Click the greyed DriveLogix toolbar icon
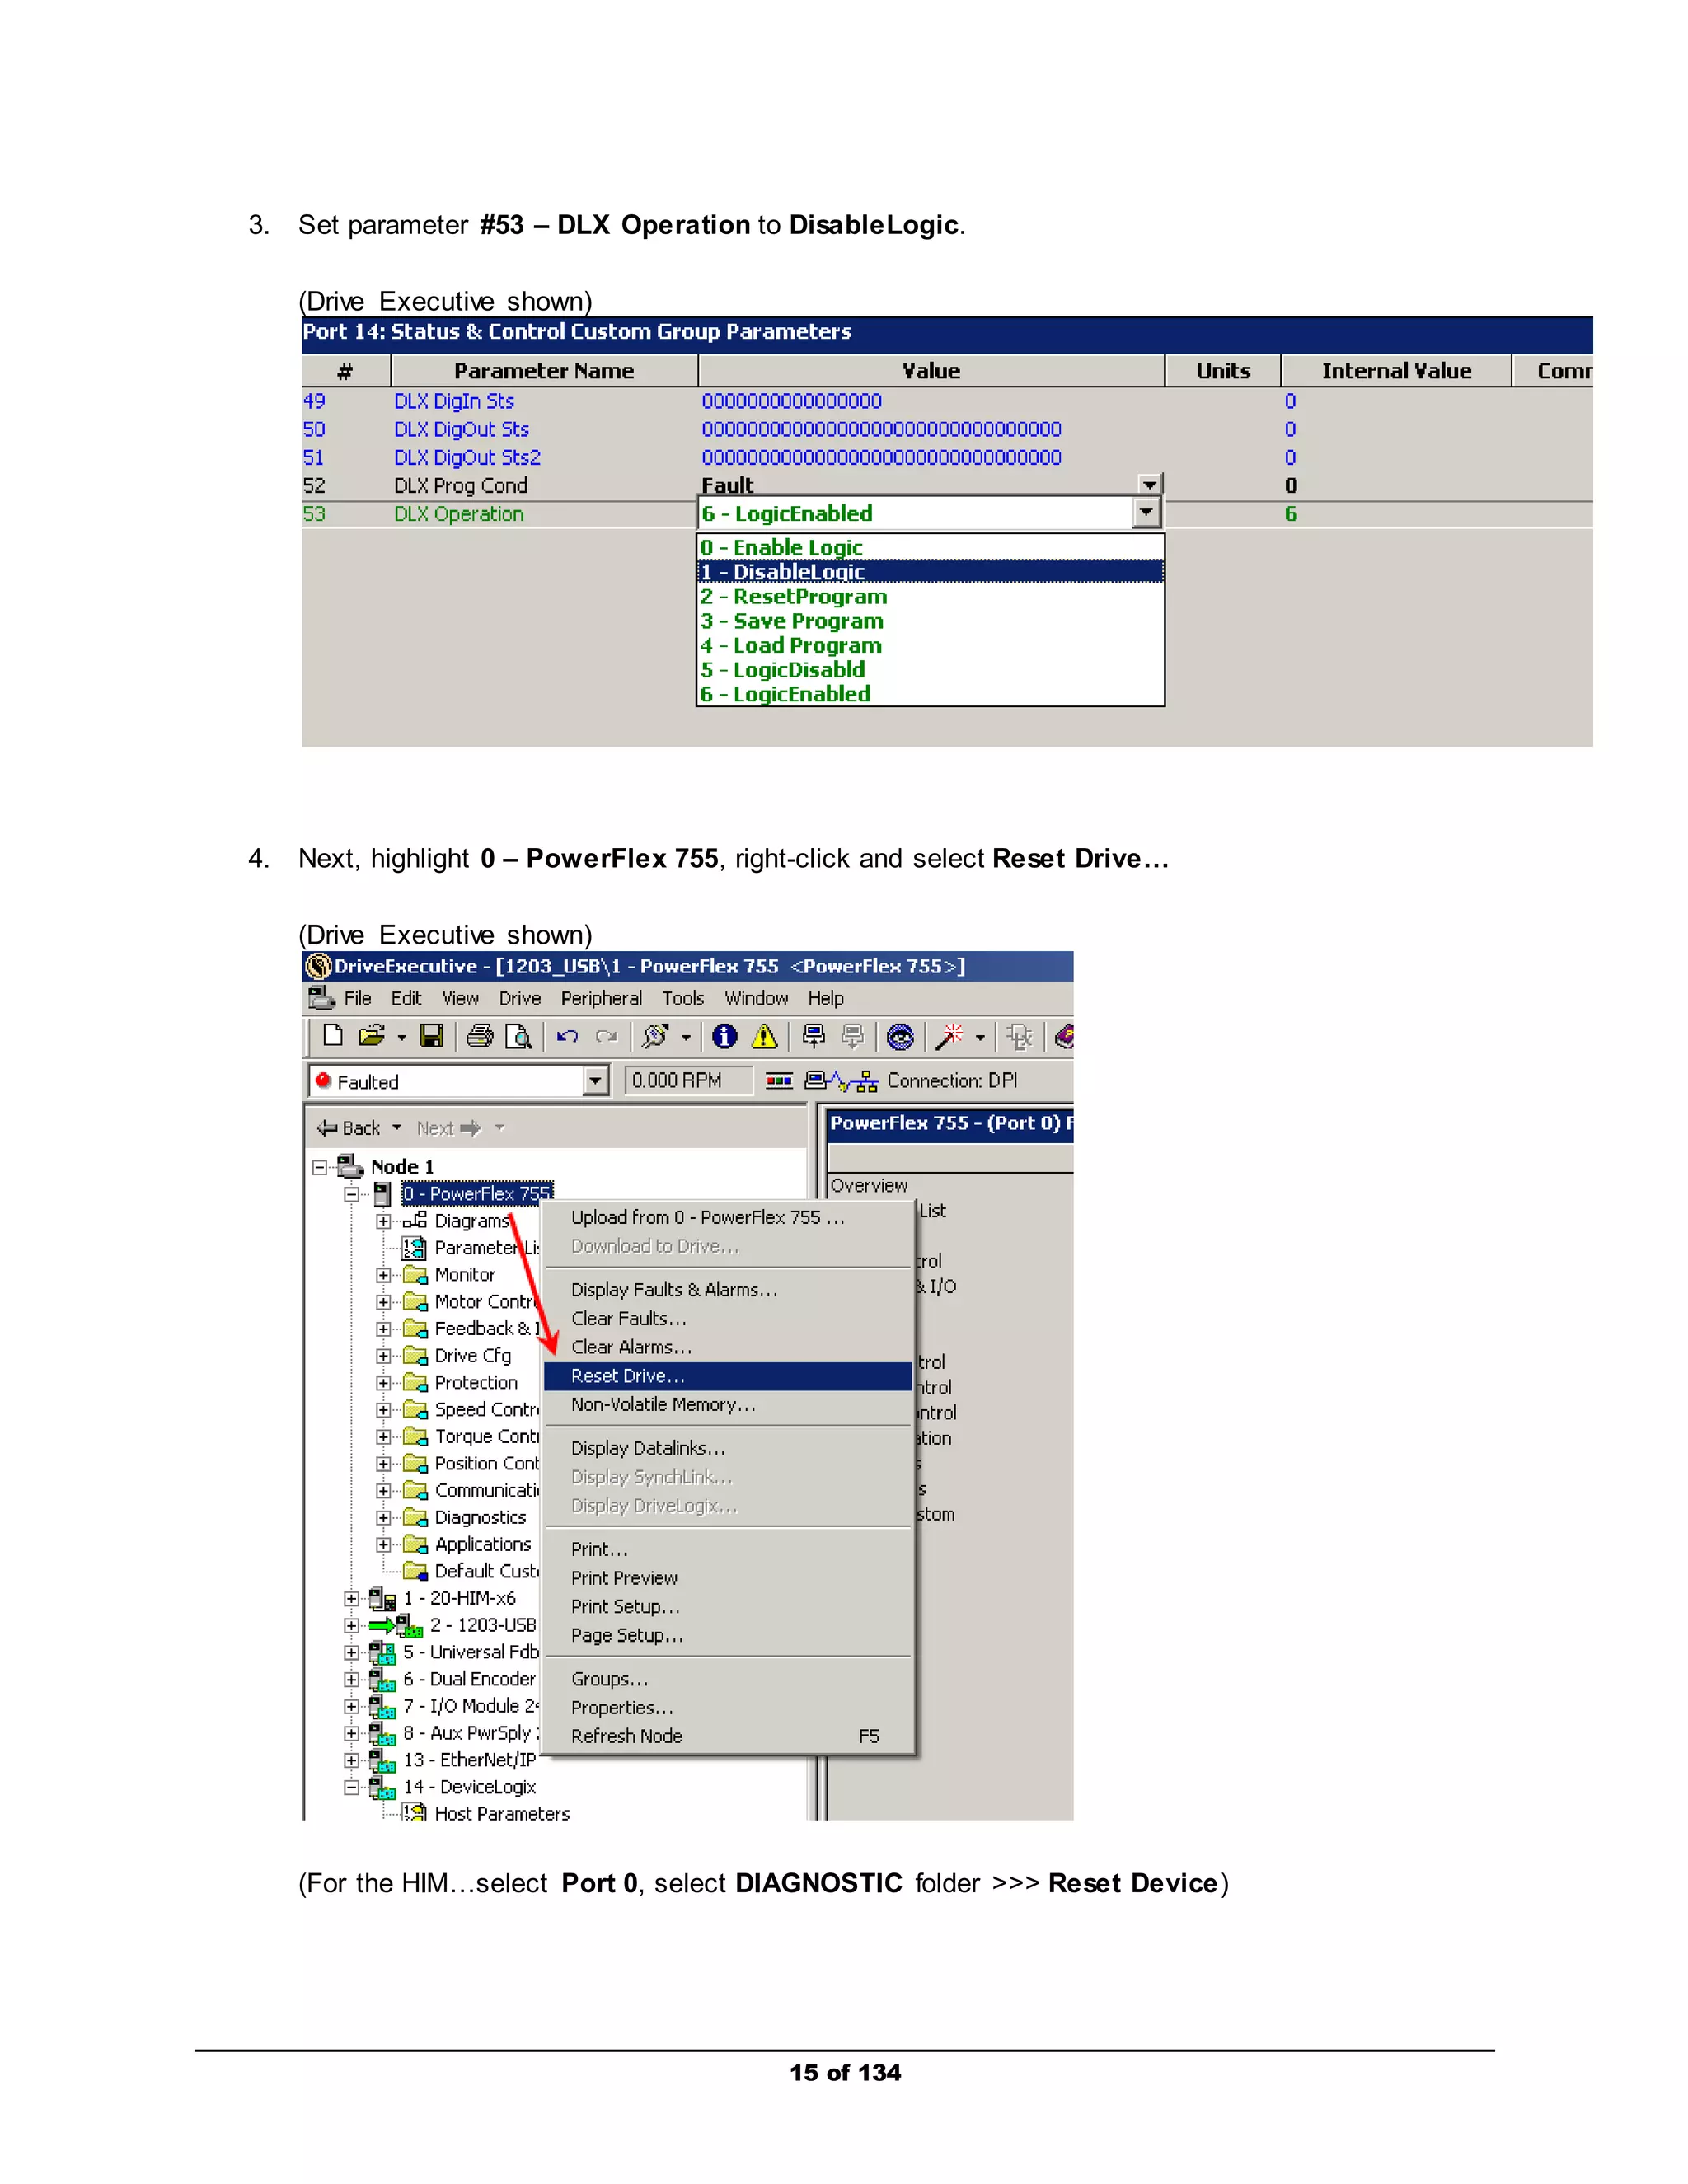Image resolution: width=1688 pixels, height=2184 pixels. 1020,1037
